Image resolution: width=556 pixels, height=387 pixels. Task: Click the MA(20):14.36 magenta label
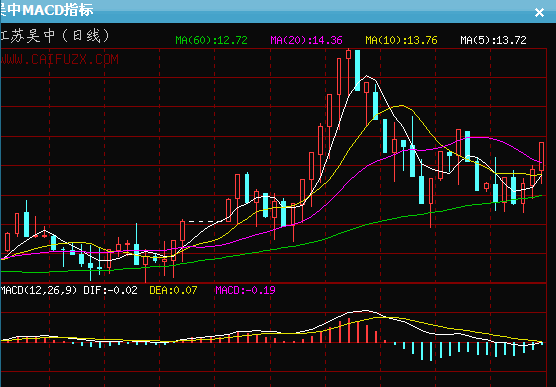coord(306,40)
